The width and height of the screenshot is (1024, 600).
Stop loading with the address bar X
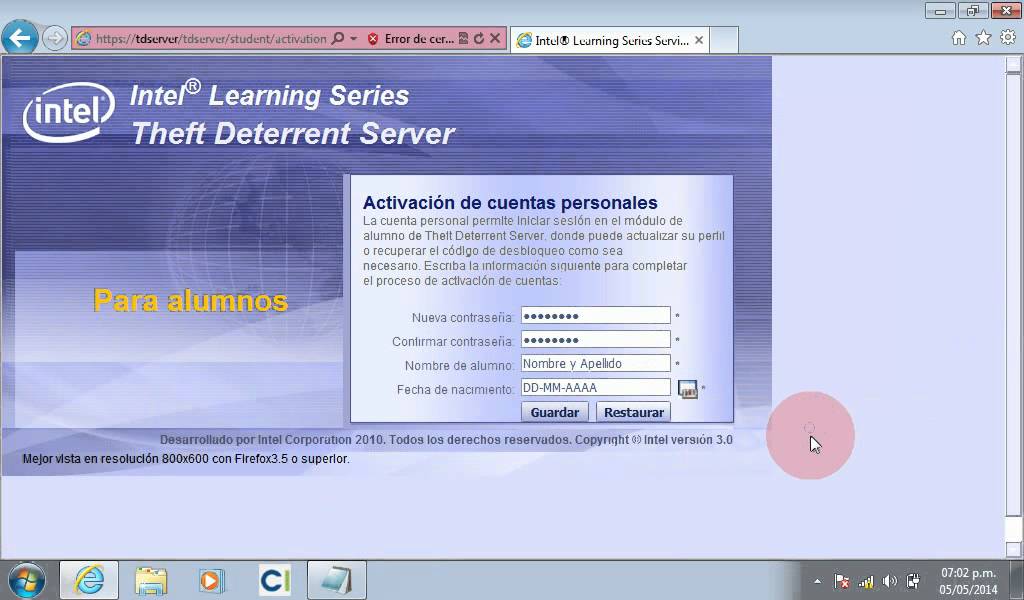(x=495, y=39)
